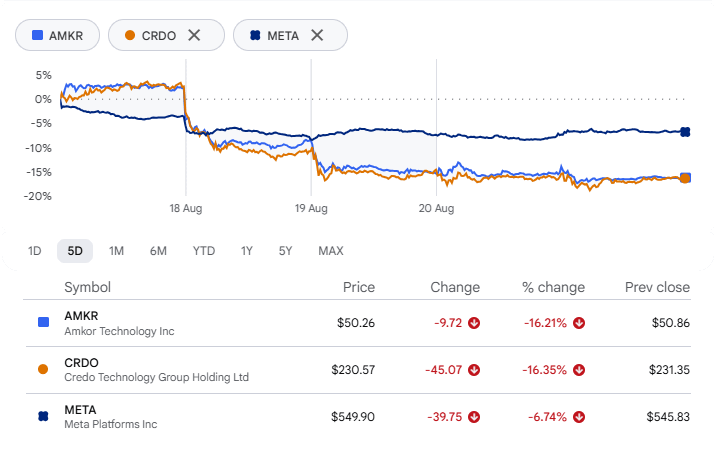Click the down arrow beside -16.21% change
This screenshot has width=720, height=451.
coord(579,323)
